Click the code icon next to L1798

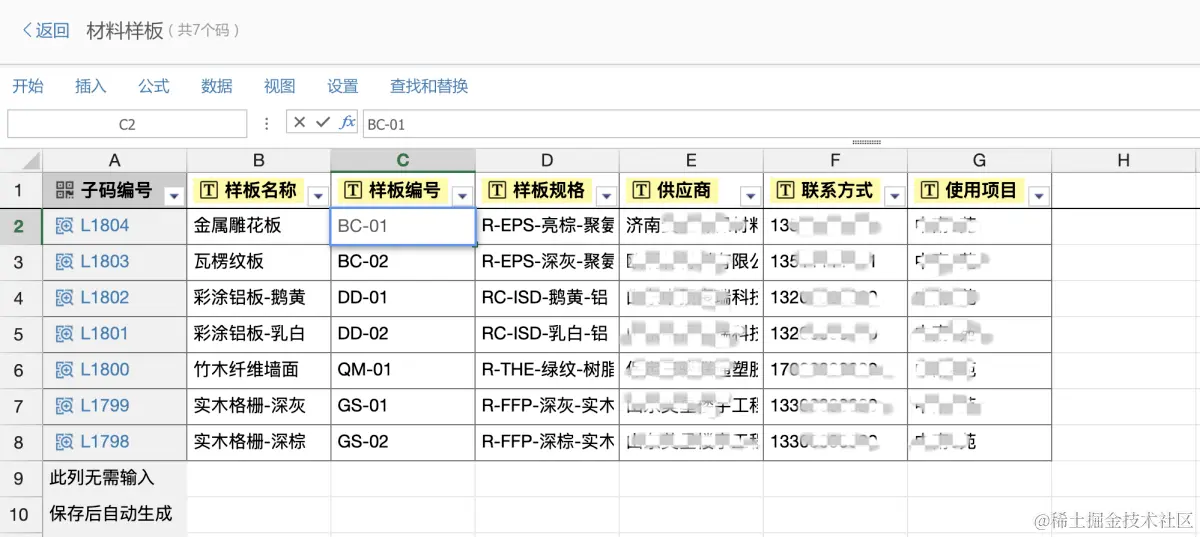(x=65, y=442)
